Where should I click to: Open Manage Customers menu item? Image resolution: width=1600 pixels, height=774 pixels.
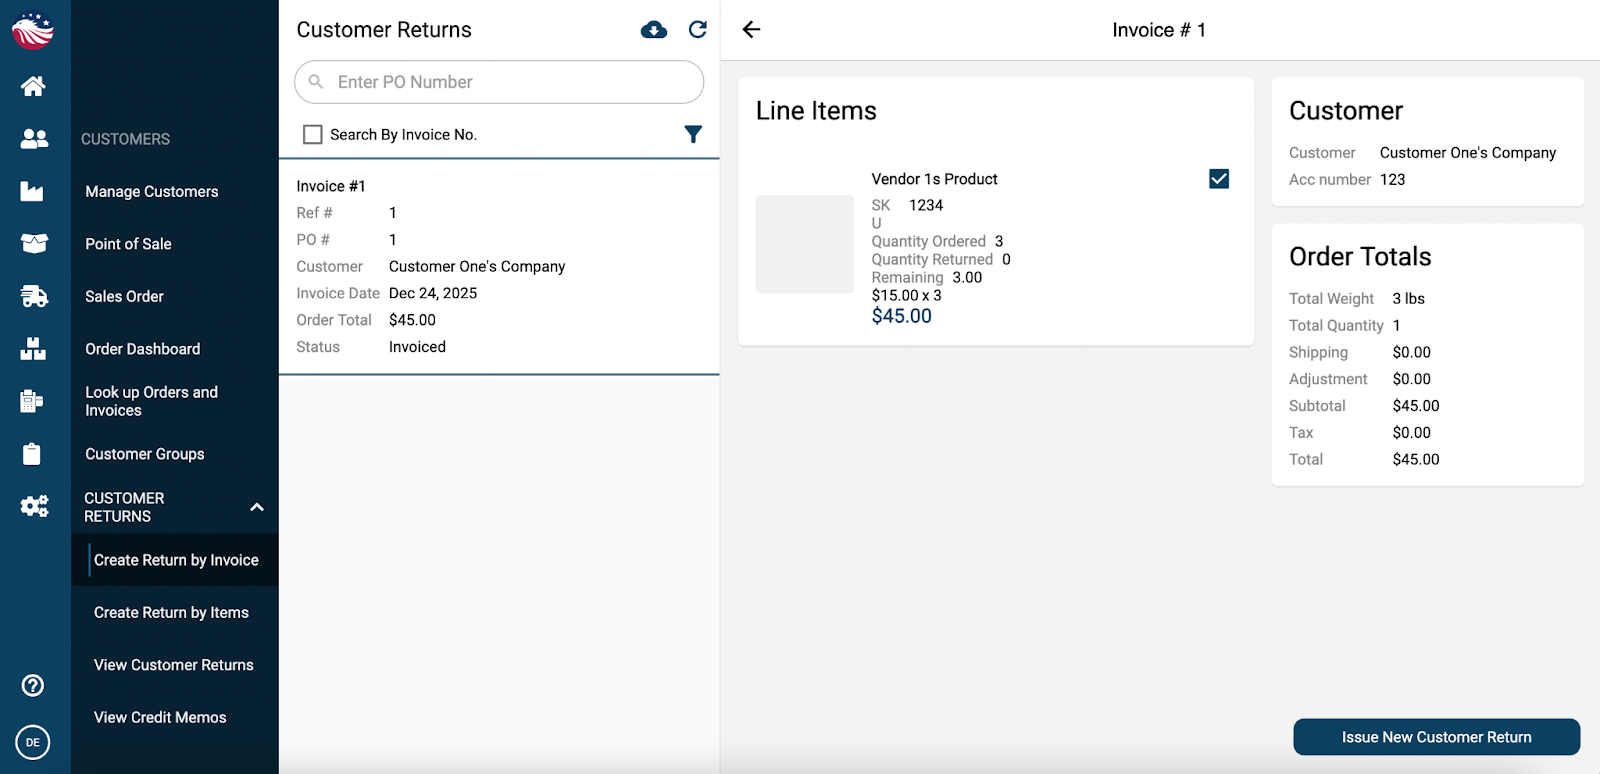[152, 192]
